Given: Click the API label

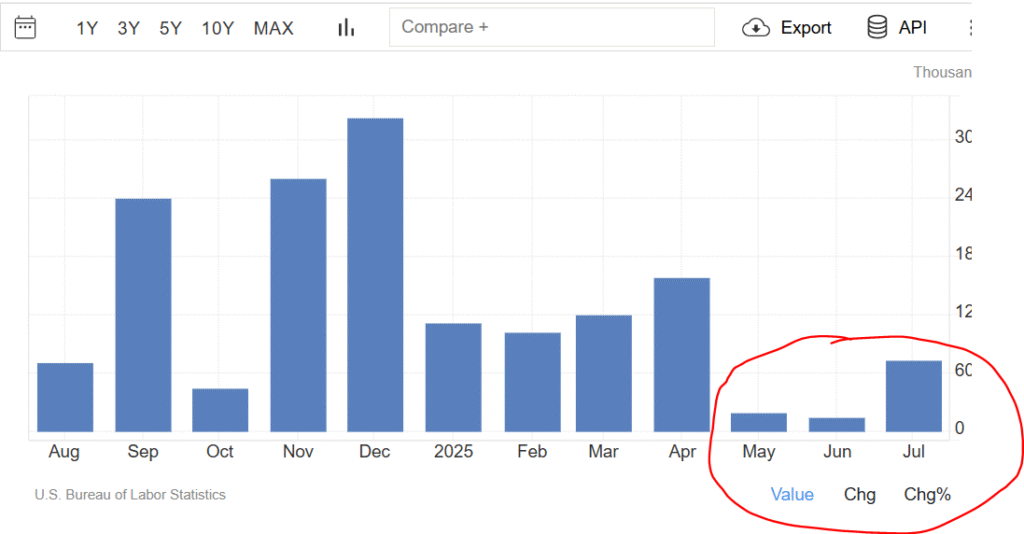Looking at the screenshot, I should pyautogui.click(x=912, y=27).
